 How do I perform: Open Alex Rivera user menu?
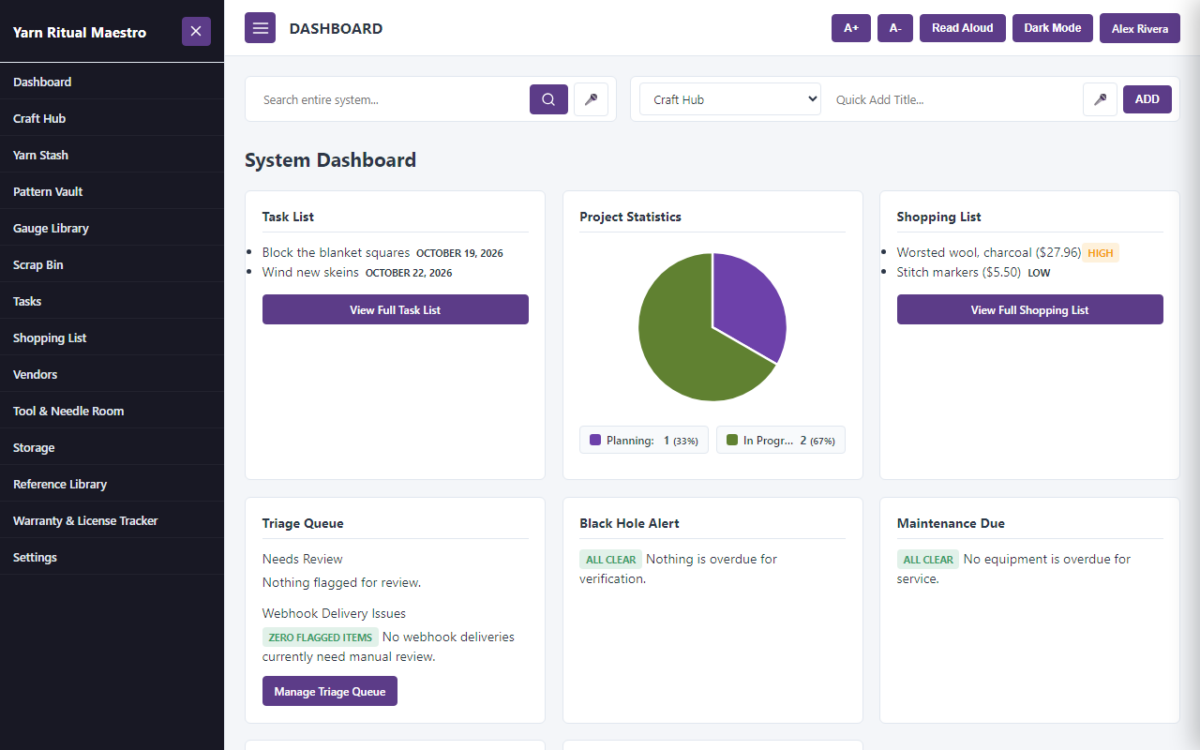tap(1139, 28)
